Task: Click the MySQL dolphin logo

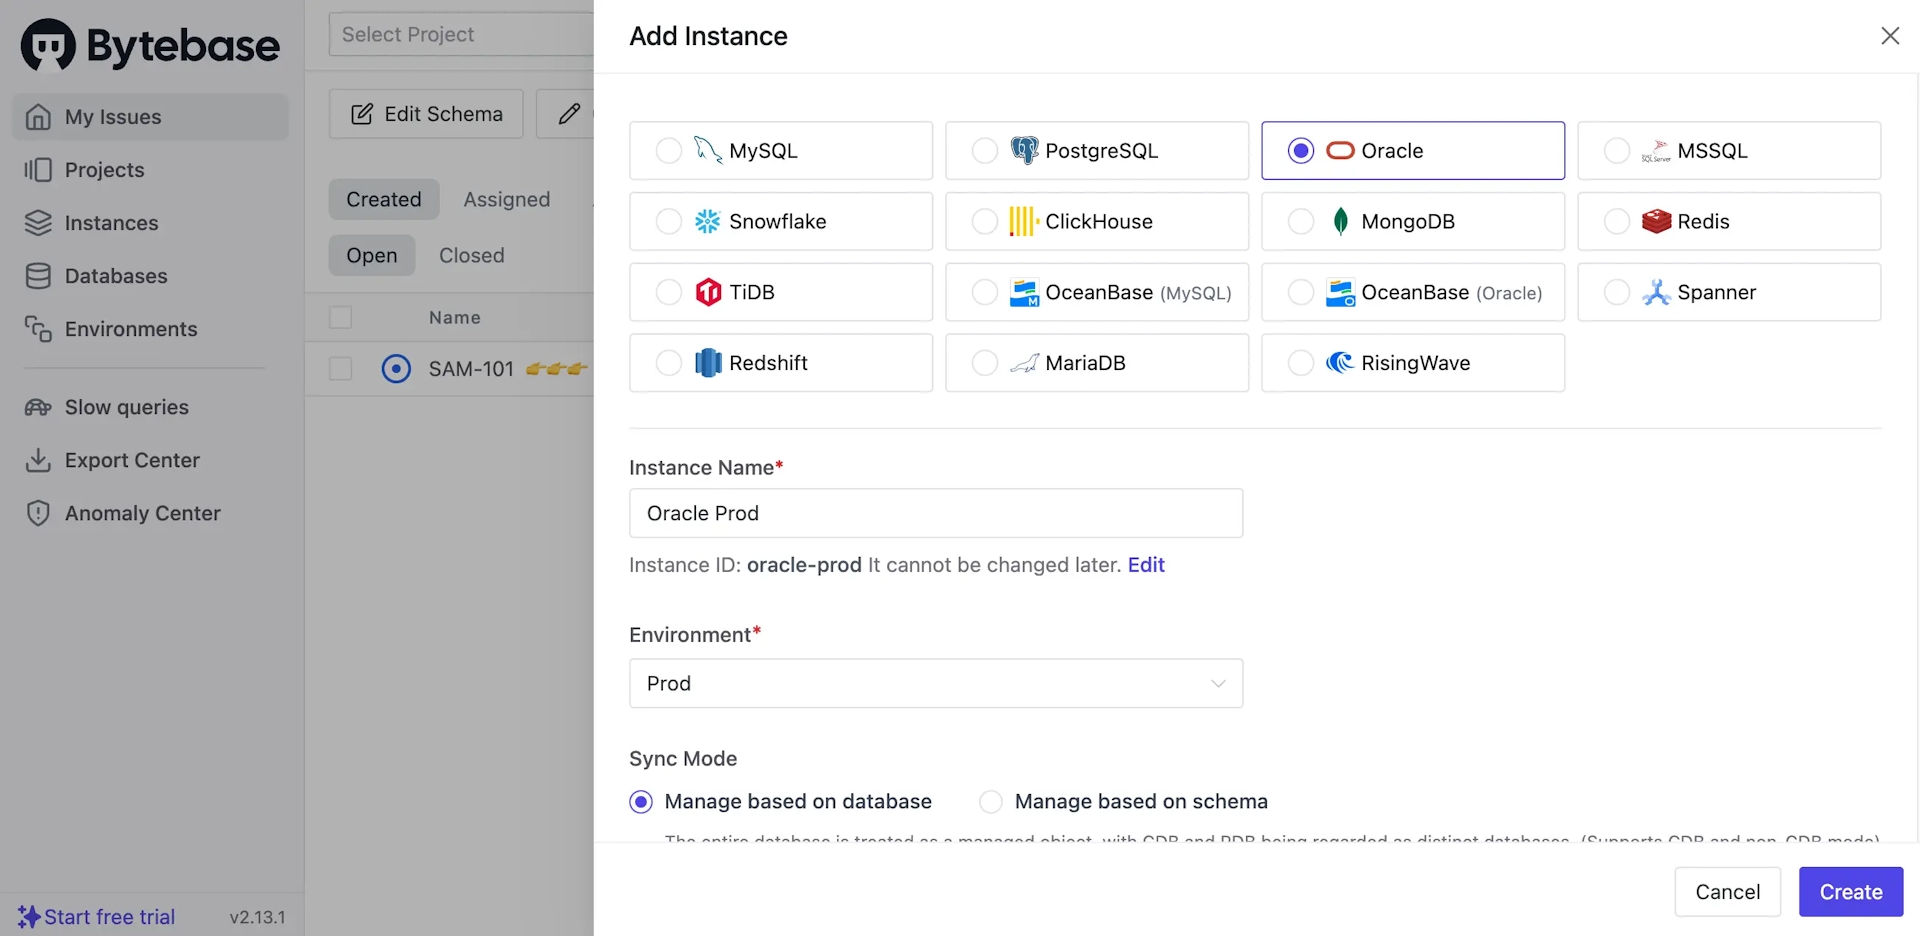Action: tap(708, 151)
